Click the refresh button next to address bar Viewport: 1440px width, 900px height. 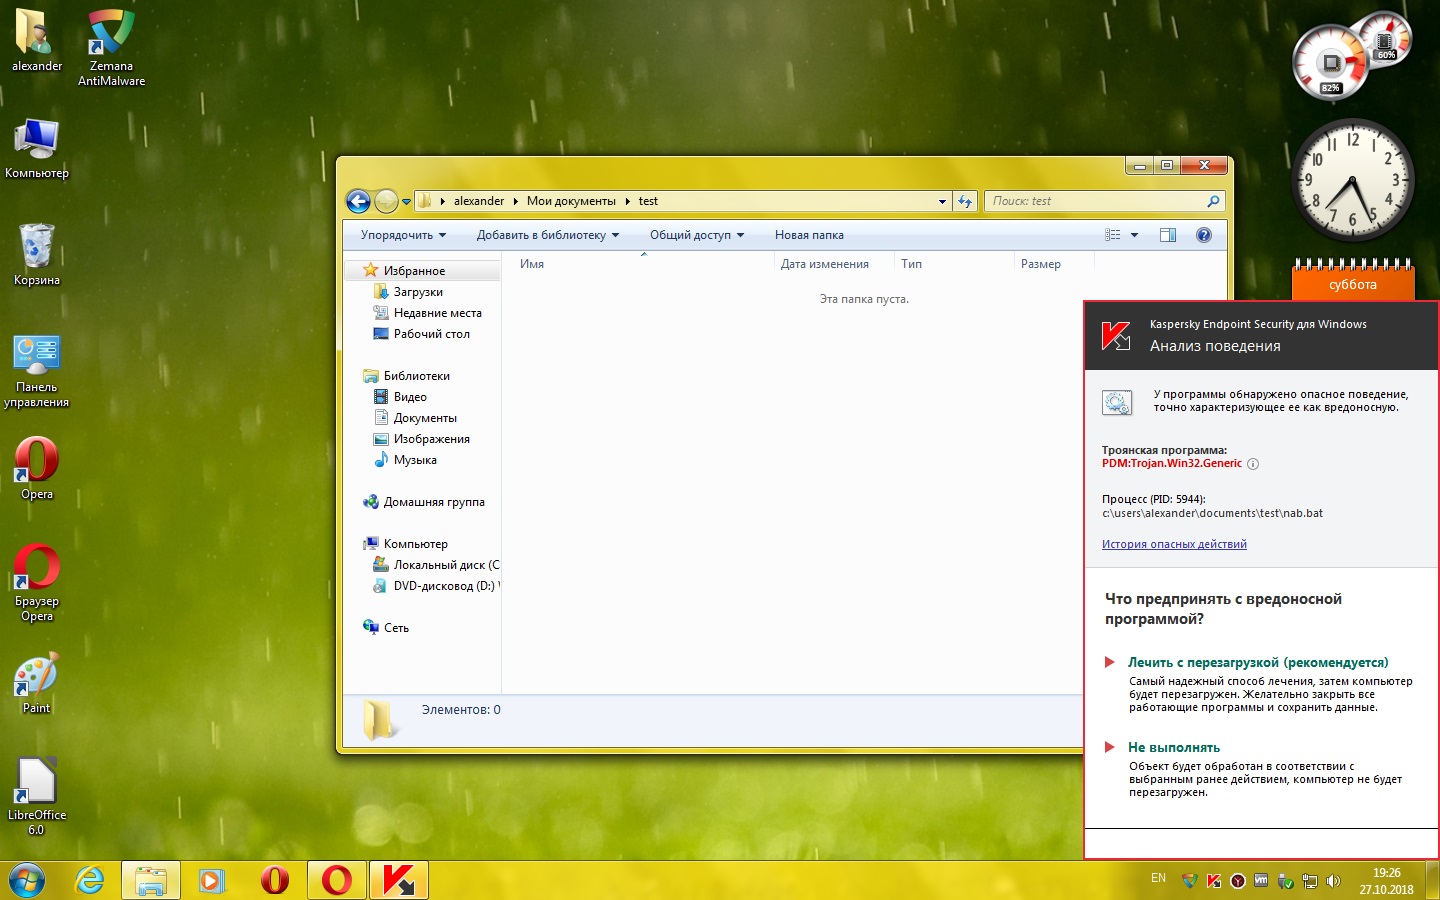point(965,201)
